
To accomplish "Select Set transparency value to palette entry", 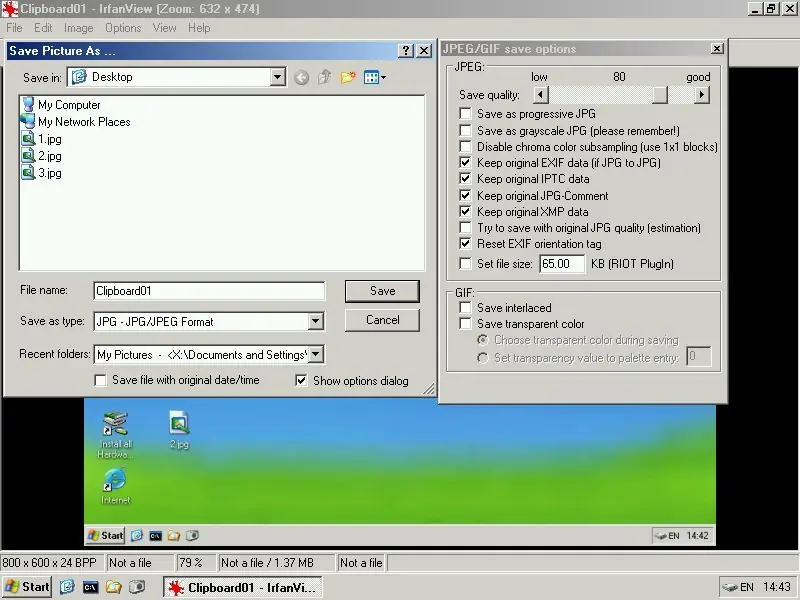I will 482,358.
